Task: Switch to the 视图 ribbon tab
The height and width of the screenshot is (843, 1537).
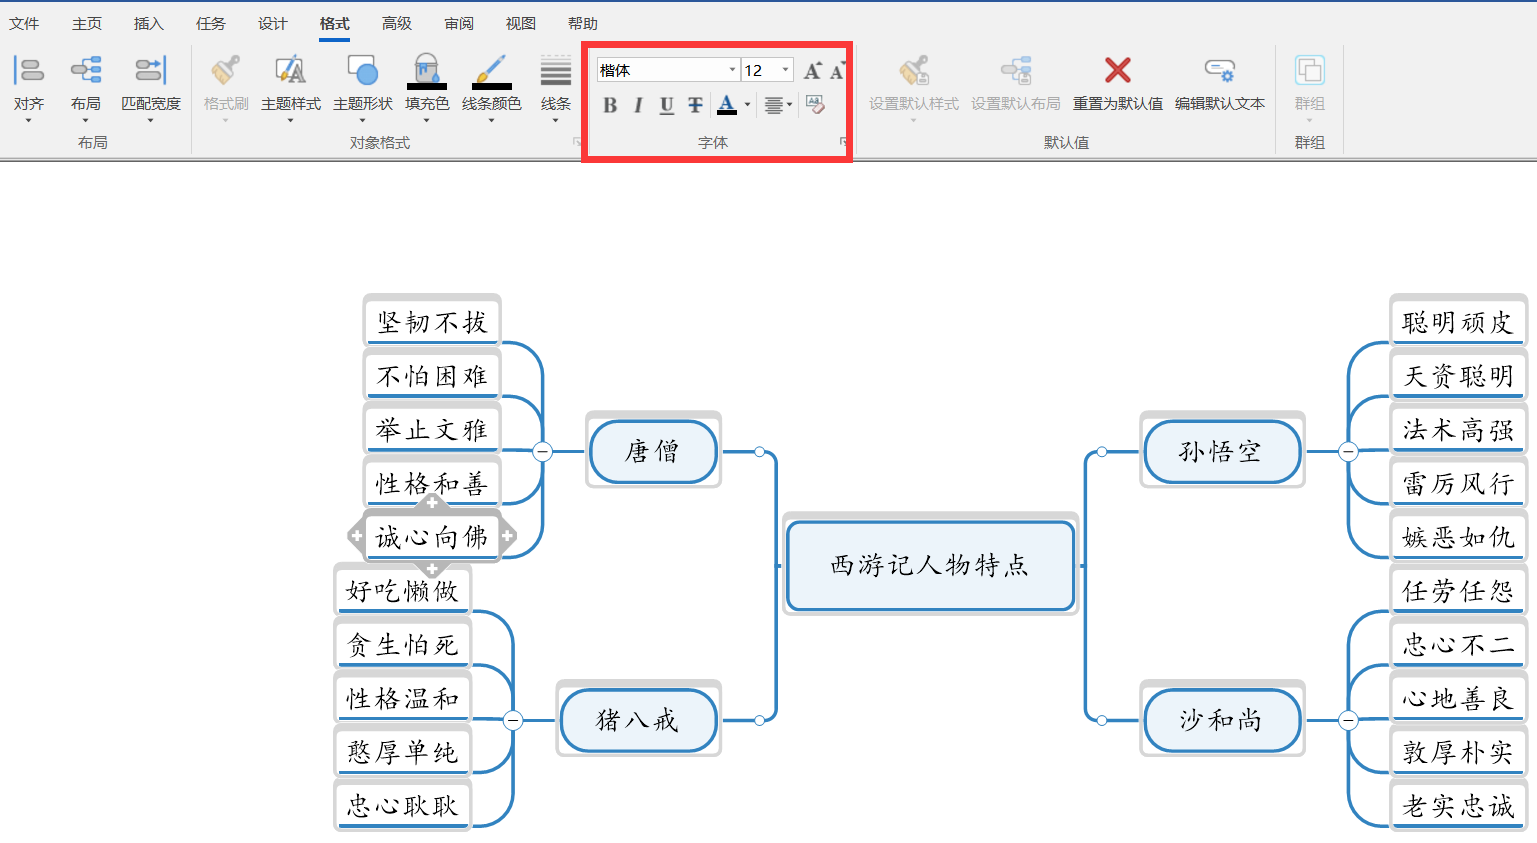Action: [521, 23]
